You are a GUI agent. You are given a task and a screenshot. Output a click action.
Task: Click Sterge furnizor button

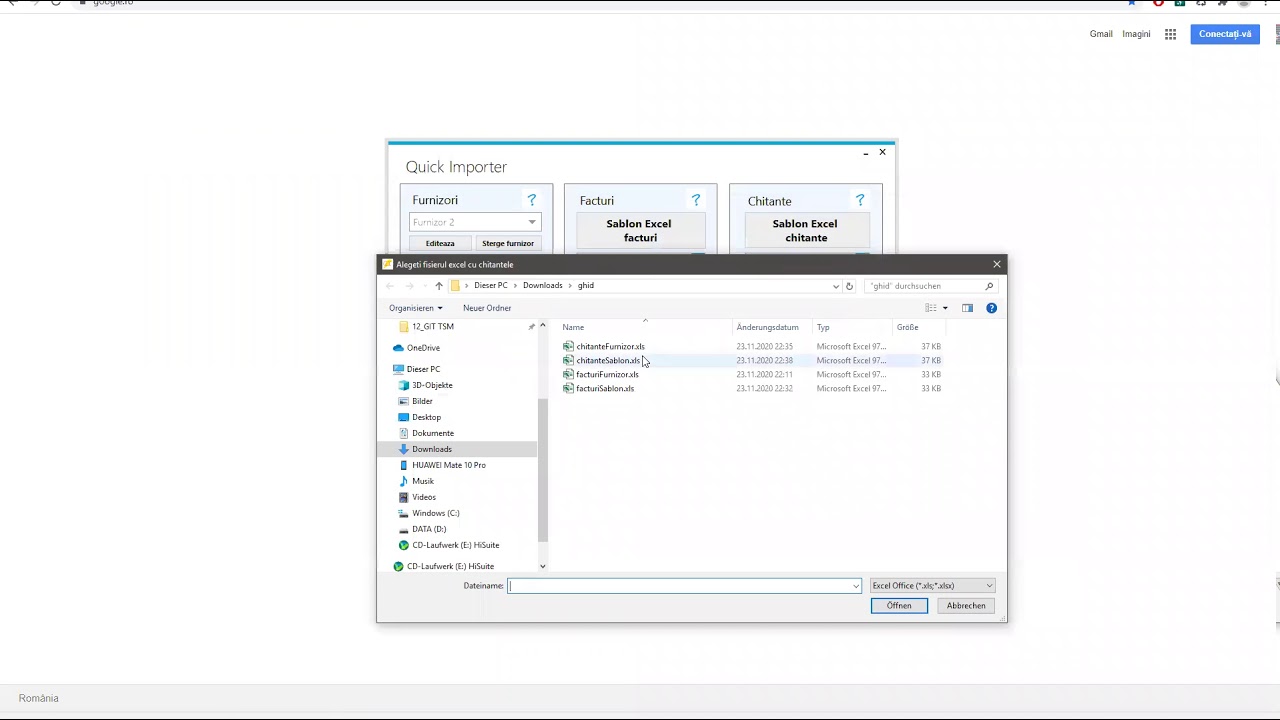[x=508, y=243]
